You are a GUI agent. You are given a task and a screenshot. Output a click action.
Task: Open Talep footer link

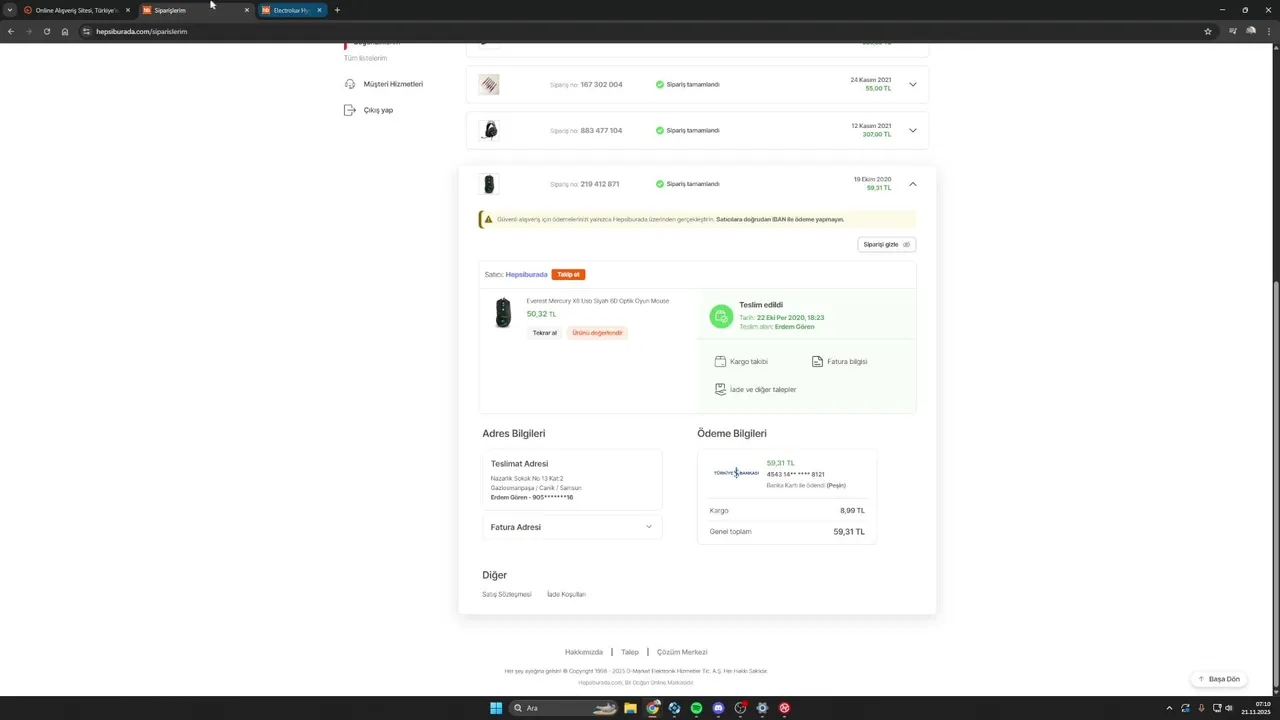(630, 652)
